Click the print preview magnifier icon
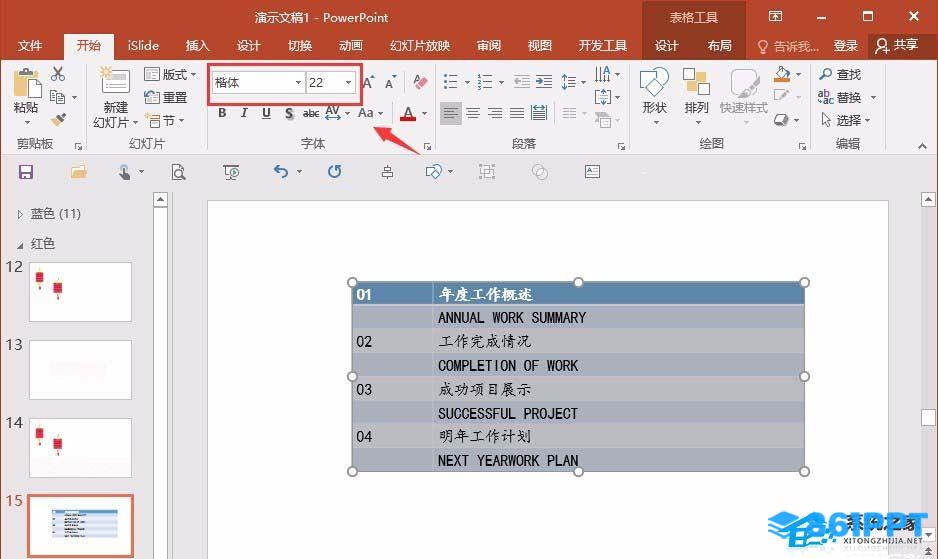This screenshot has width=938, height=559. click(178, 172)
